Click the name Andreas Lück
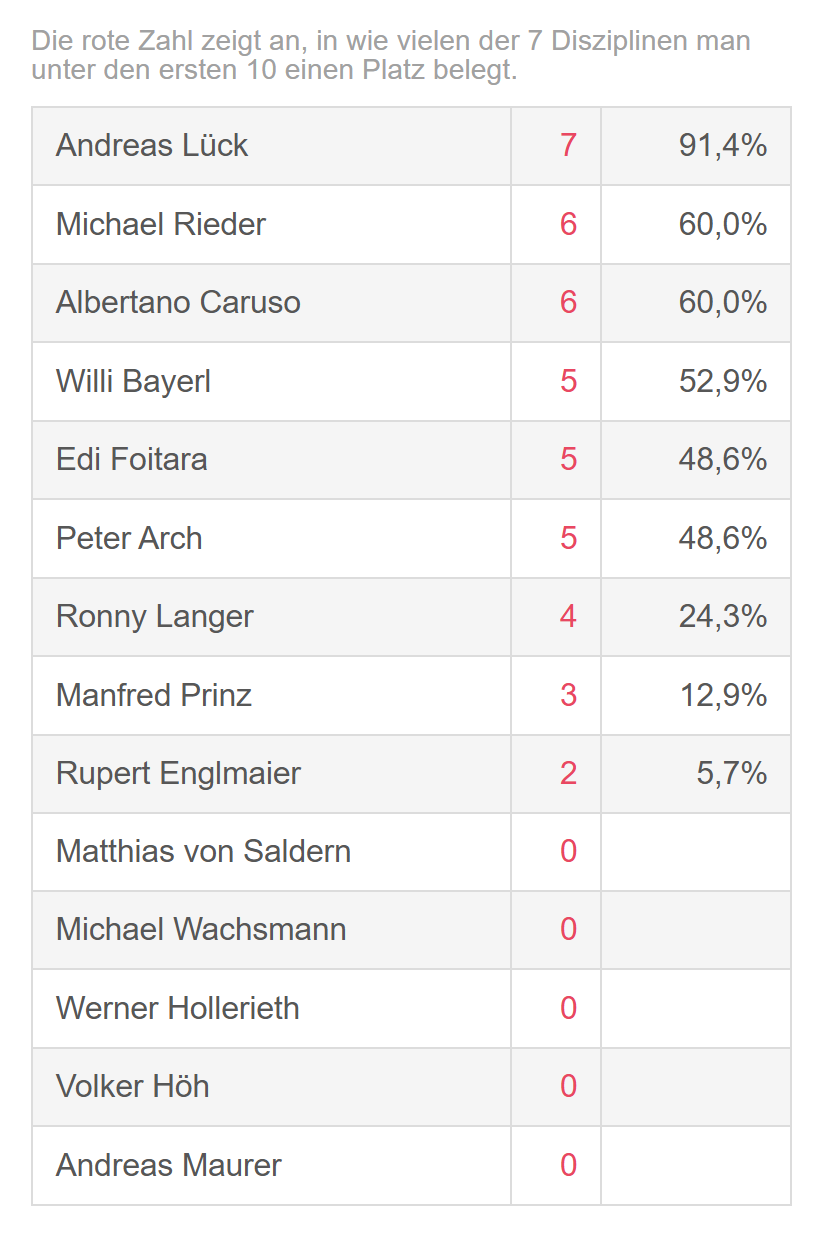 pyautogui.click(x=152, y=146)
